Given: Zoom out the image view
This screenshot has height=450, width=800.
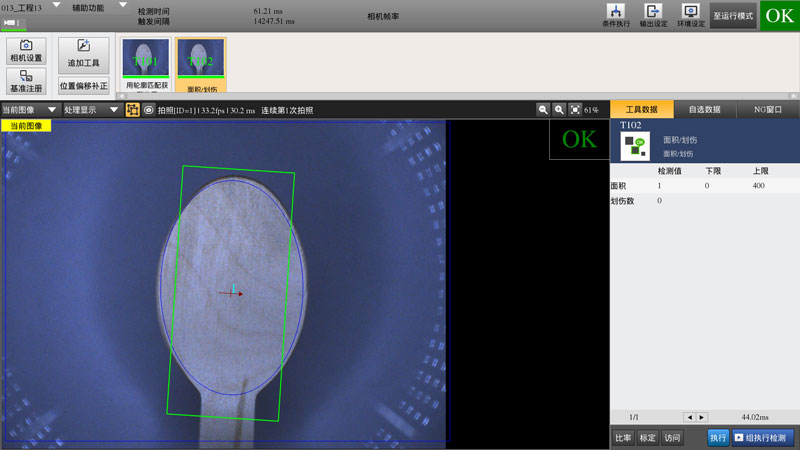Looking at the screenshot, I should click(543, 110).
